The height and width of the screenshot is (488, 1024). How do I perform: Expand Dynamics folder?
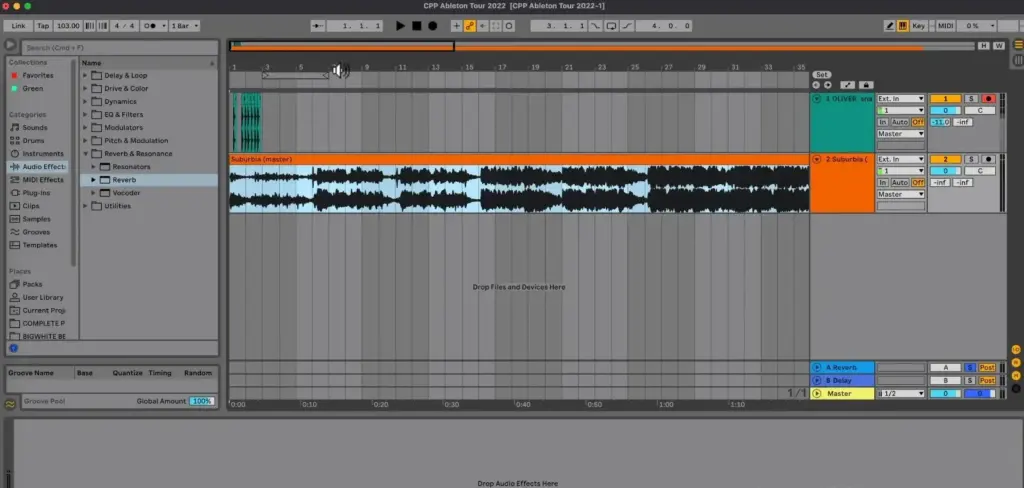(x=85, y=101)
